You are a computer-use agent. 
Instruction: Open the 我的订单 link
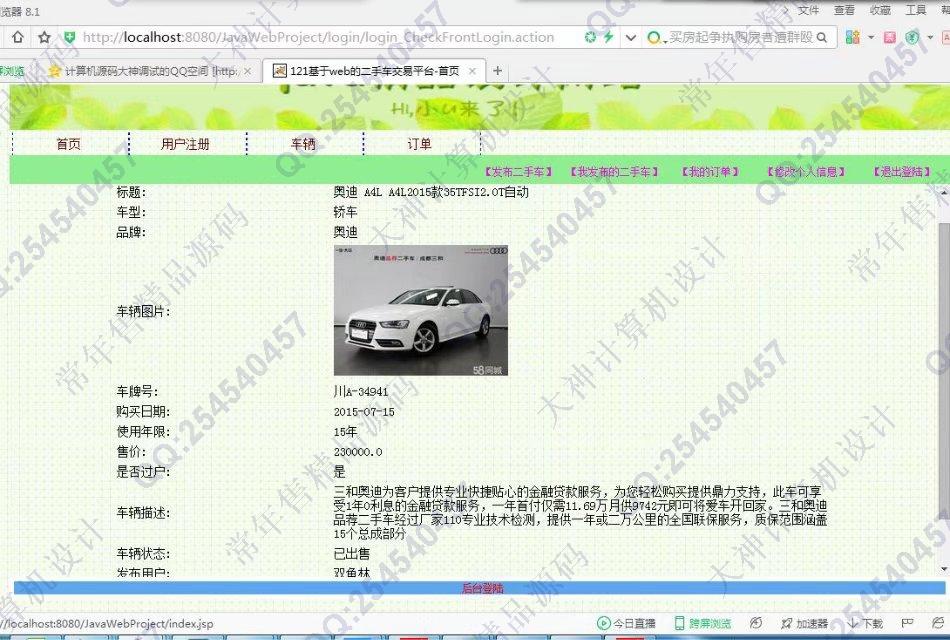(710, 172)
